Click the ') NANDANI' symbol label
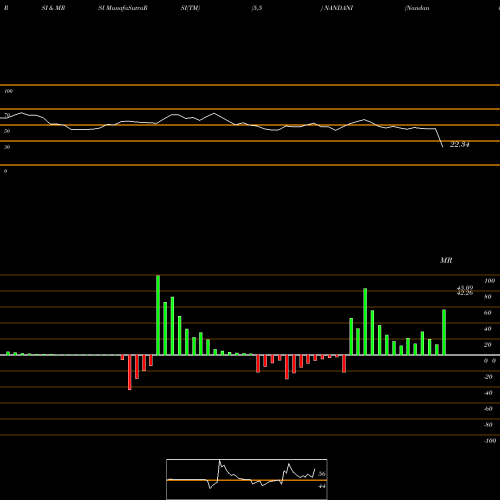This screenshot has width=500, height=500. click(337, 8)
